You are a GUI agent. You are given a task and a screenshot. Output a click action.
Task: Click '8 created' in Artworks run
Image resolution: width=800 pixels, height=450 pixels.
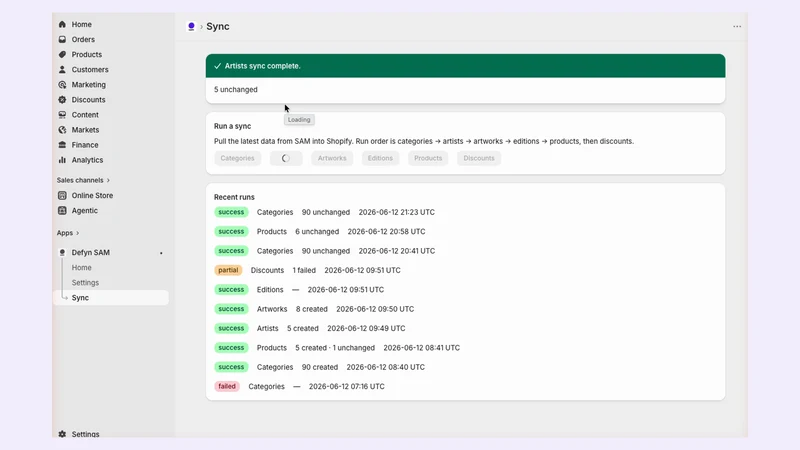pos(312,309)
